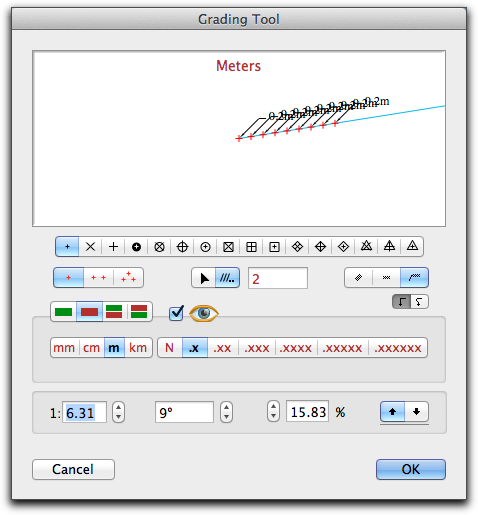Choose the filled black circle marker symbol
478x515 pixels.
[x=136, y=247]
